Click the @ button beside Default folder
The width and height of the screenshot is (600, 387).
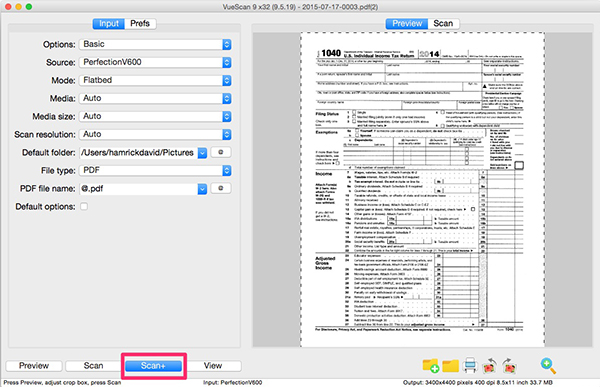(220, 152)
